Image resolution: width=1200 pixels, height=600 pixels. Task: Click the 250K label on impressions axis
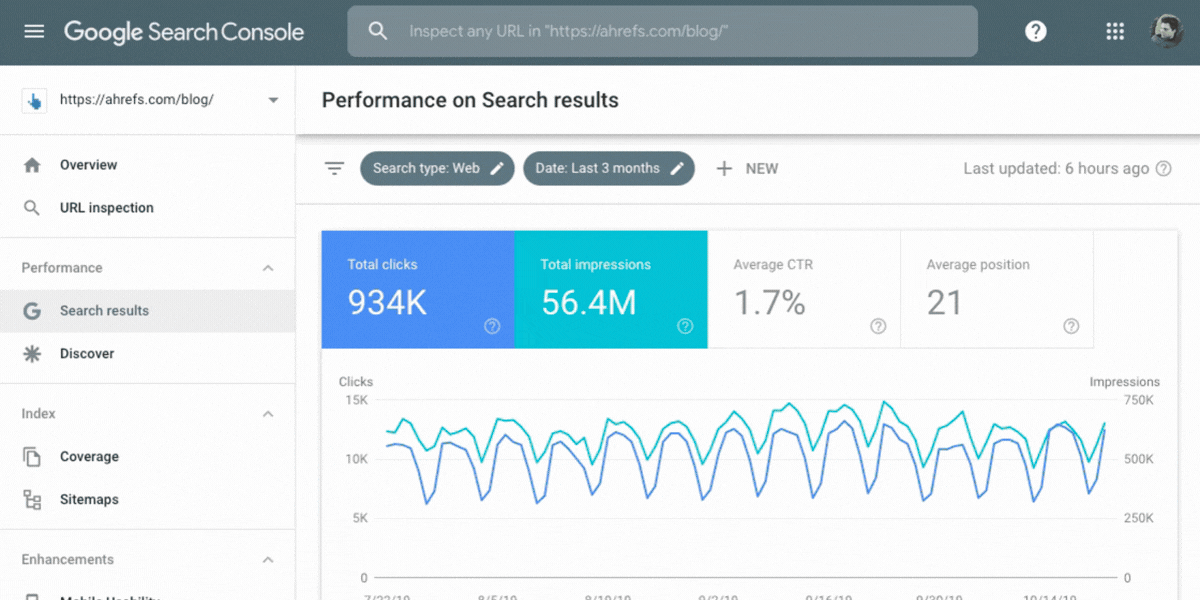click(1139, 518)
